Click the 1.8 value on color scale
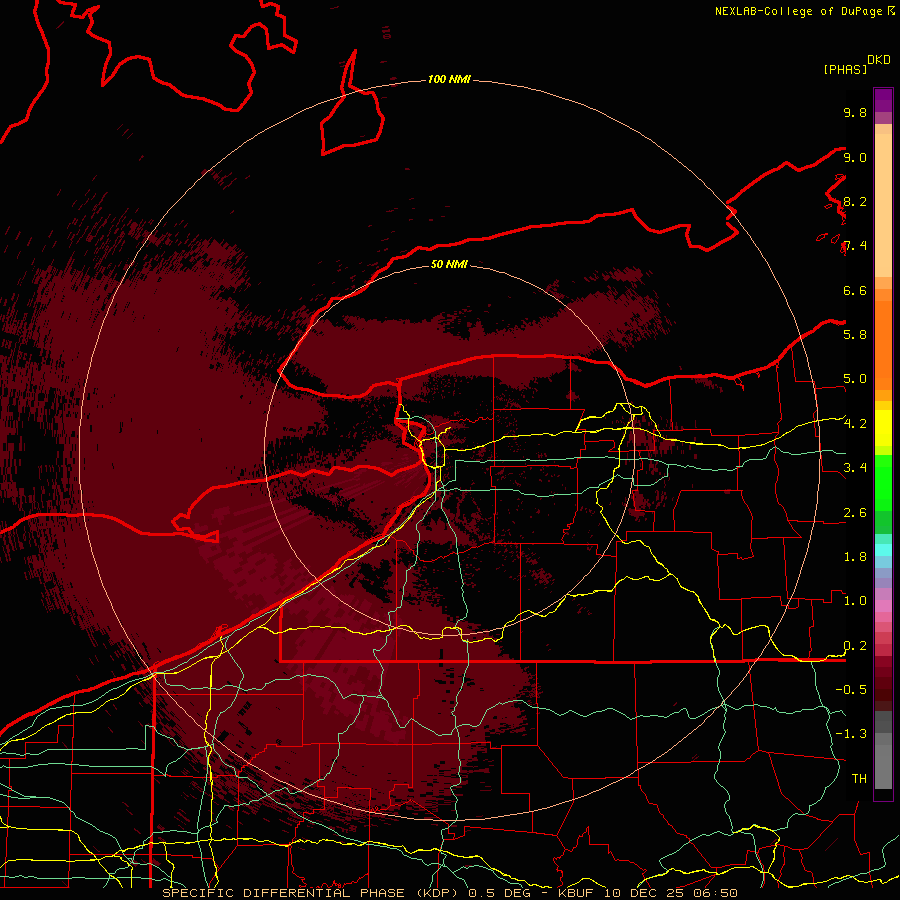The image size is (900, 900). tap(855, 557)
